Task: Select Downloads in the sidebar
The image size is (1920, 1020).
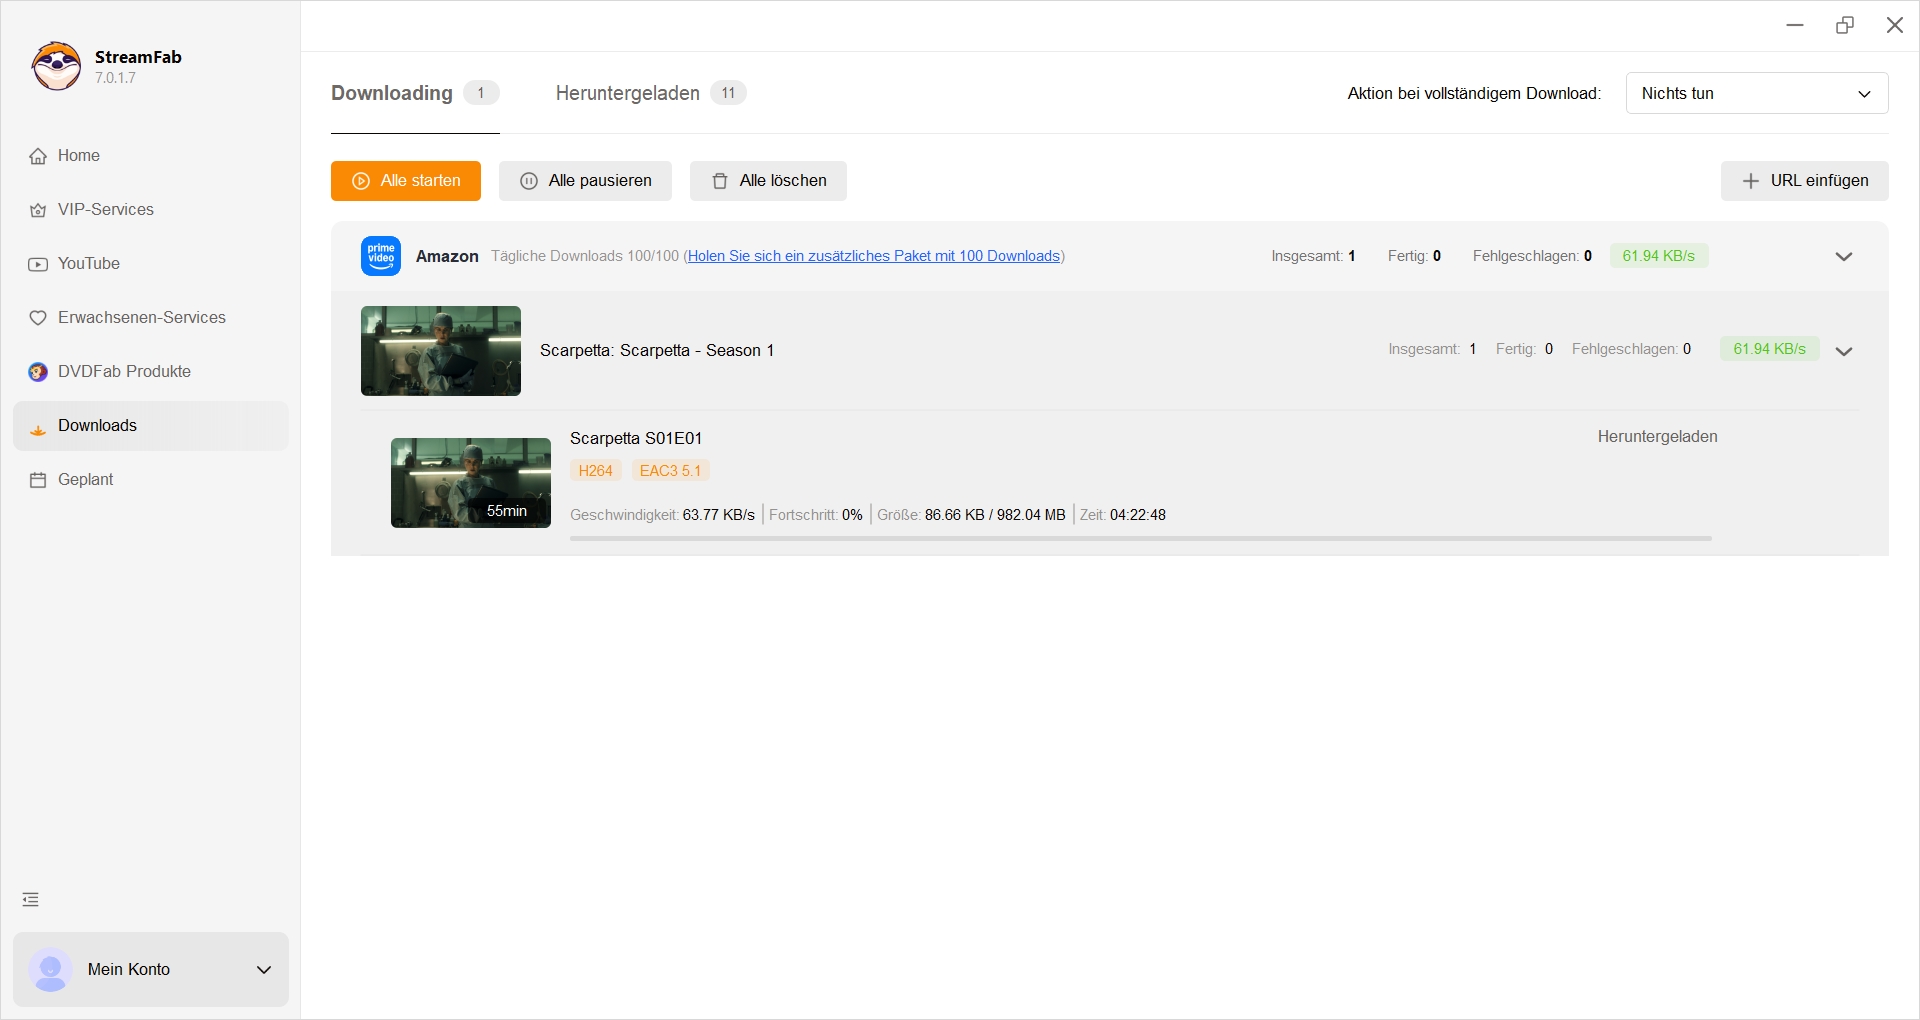Action: [x=97, y=425]
